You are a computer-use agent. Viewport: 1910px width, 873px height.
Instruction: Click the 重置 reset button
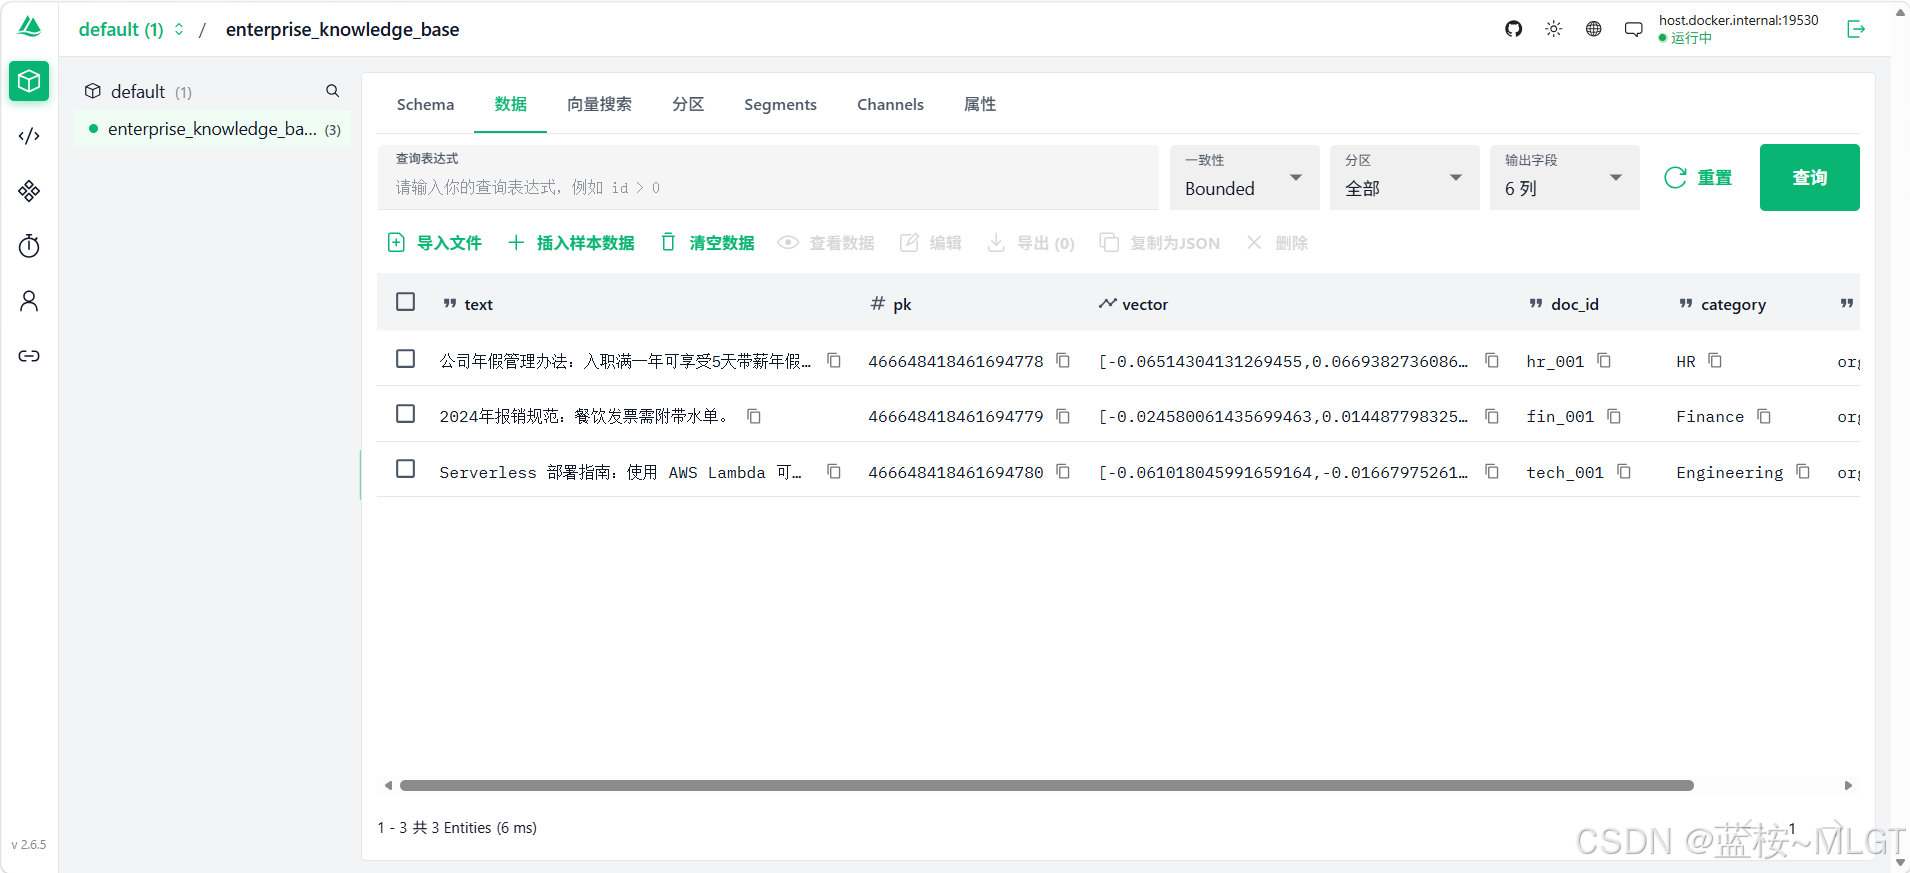click(1698, 177)
